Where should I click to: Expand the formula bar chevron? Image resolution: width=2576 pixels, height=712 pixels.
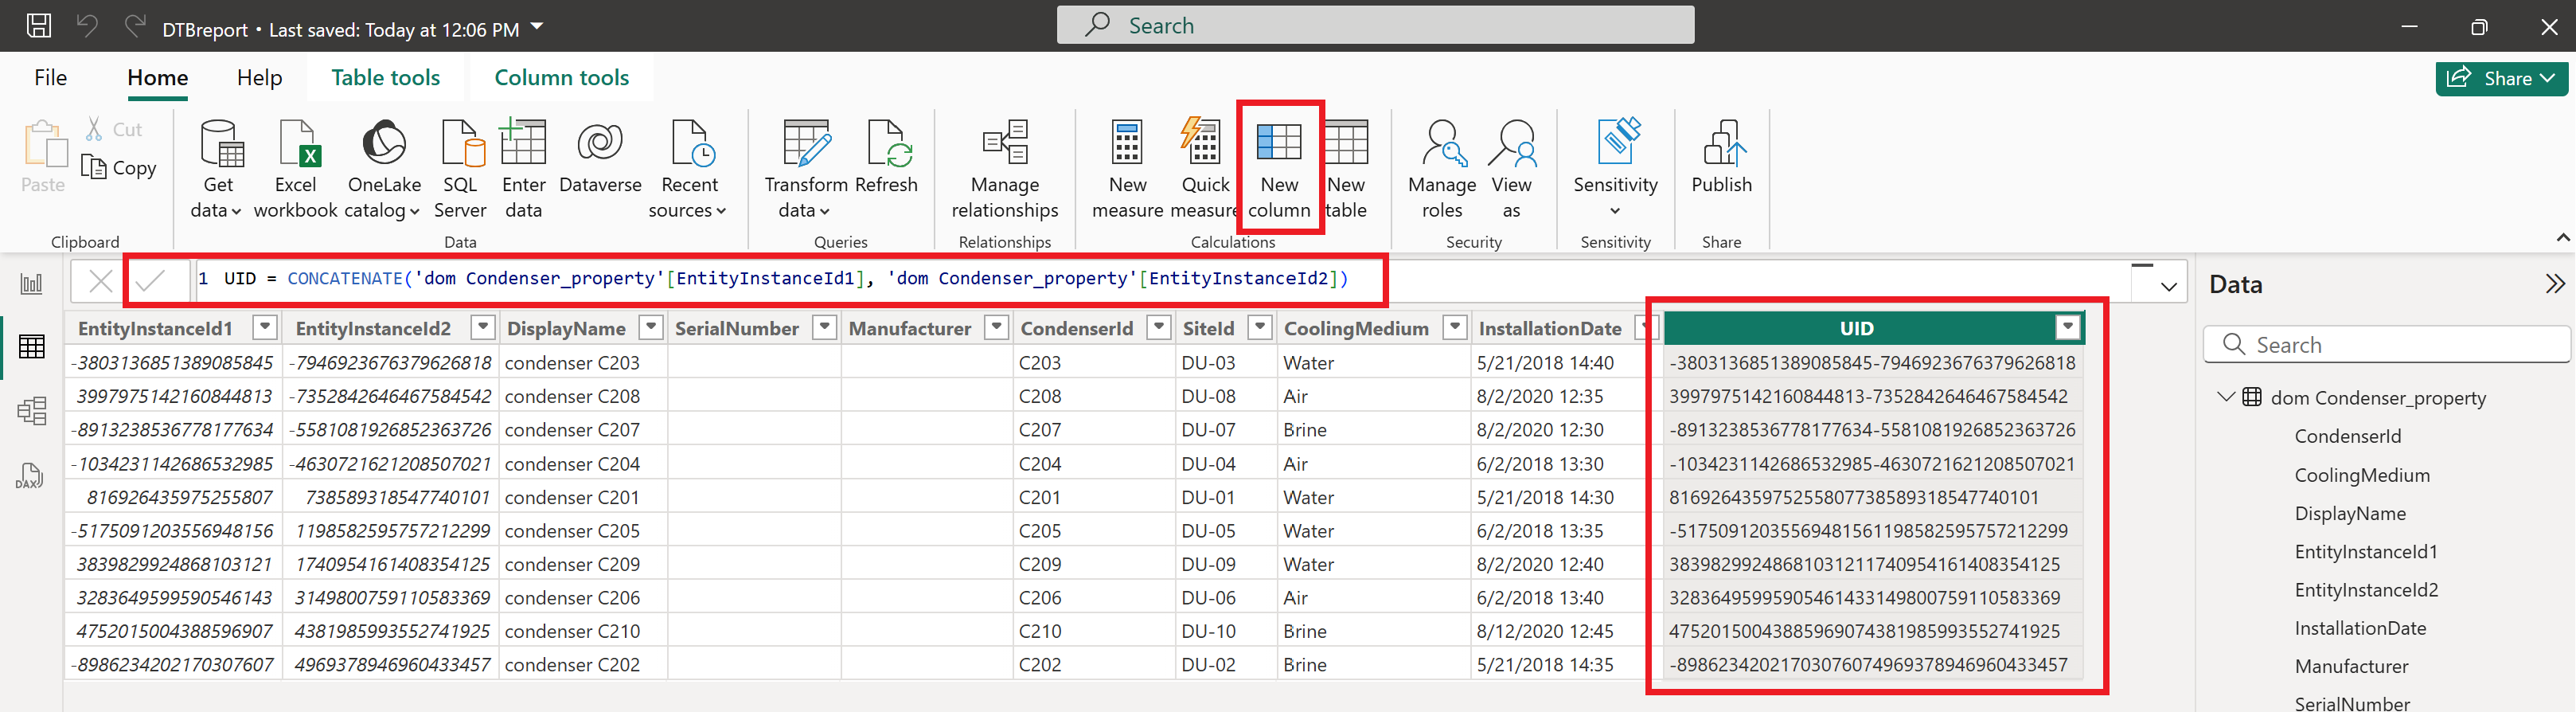[2168, 286]
